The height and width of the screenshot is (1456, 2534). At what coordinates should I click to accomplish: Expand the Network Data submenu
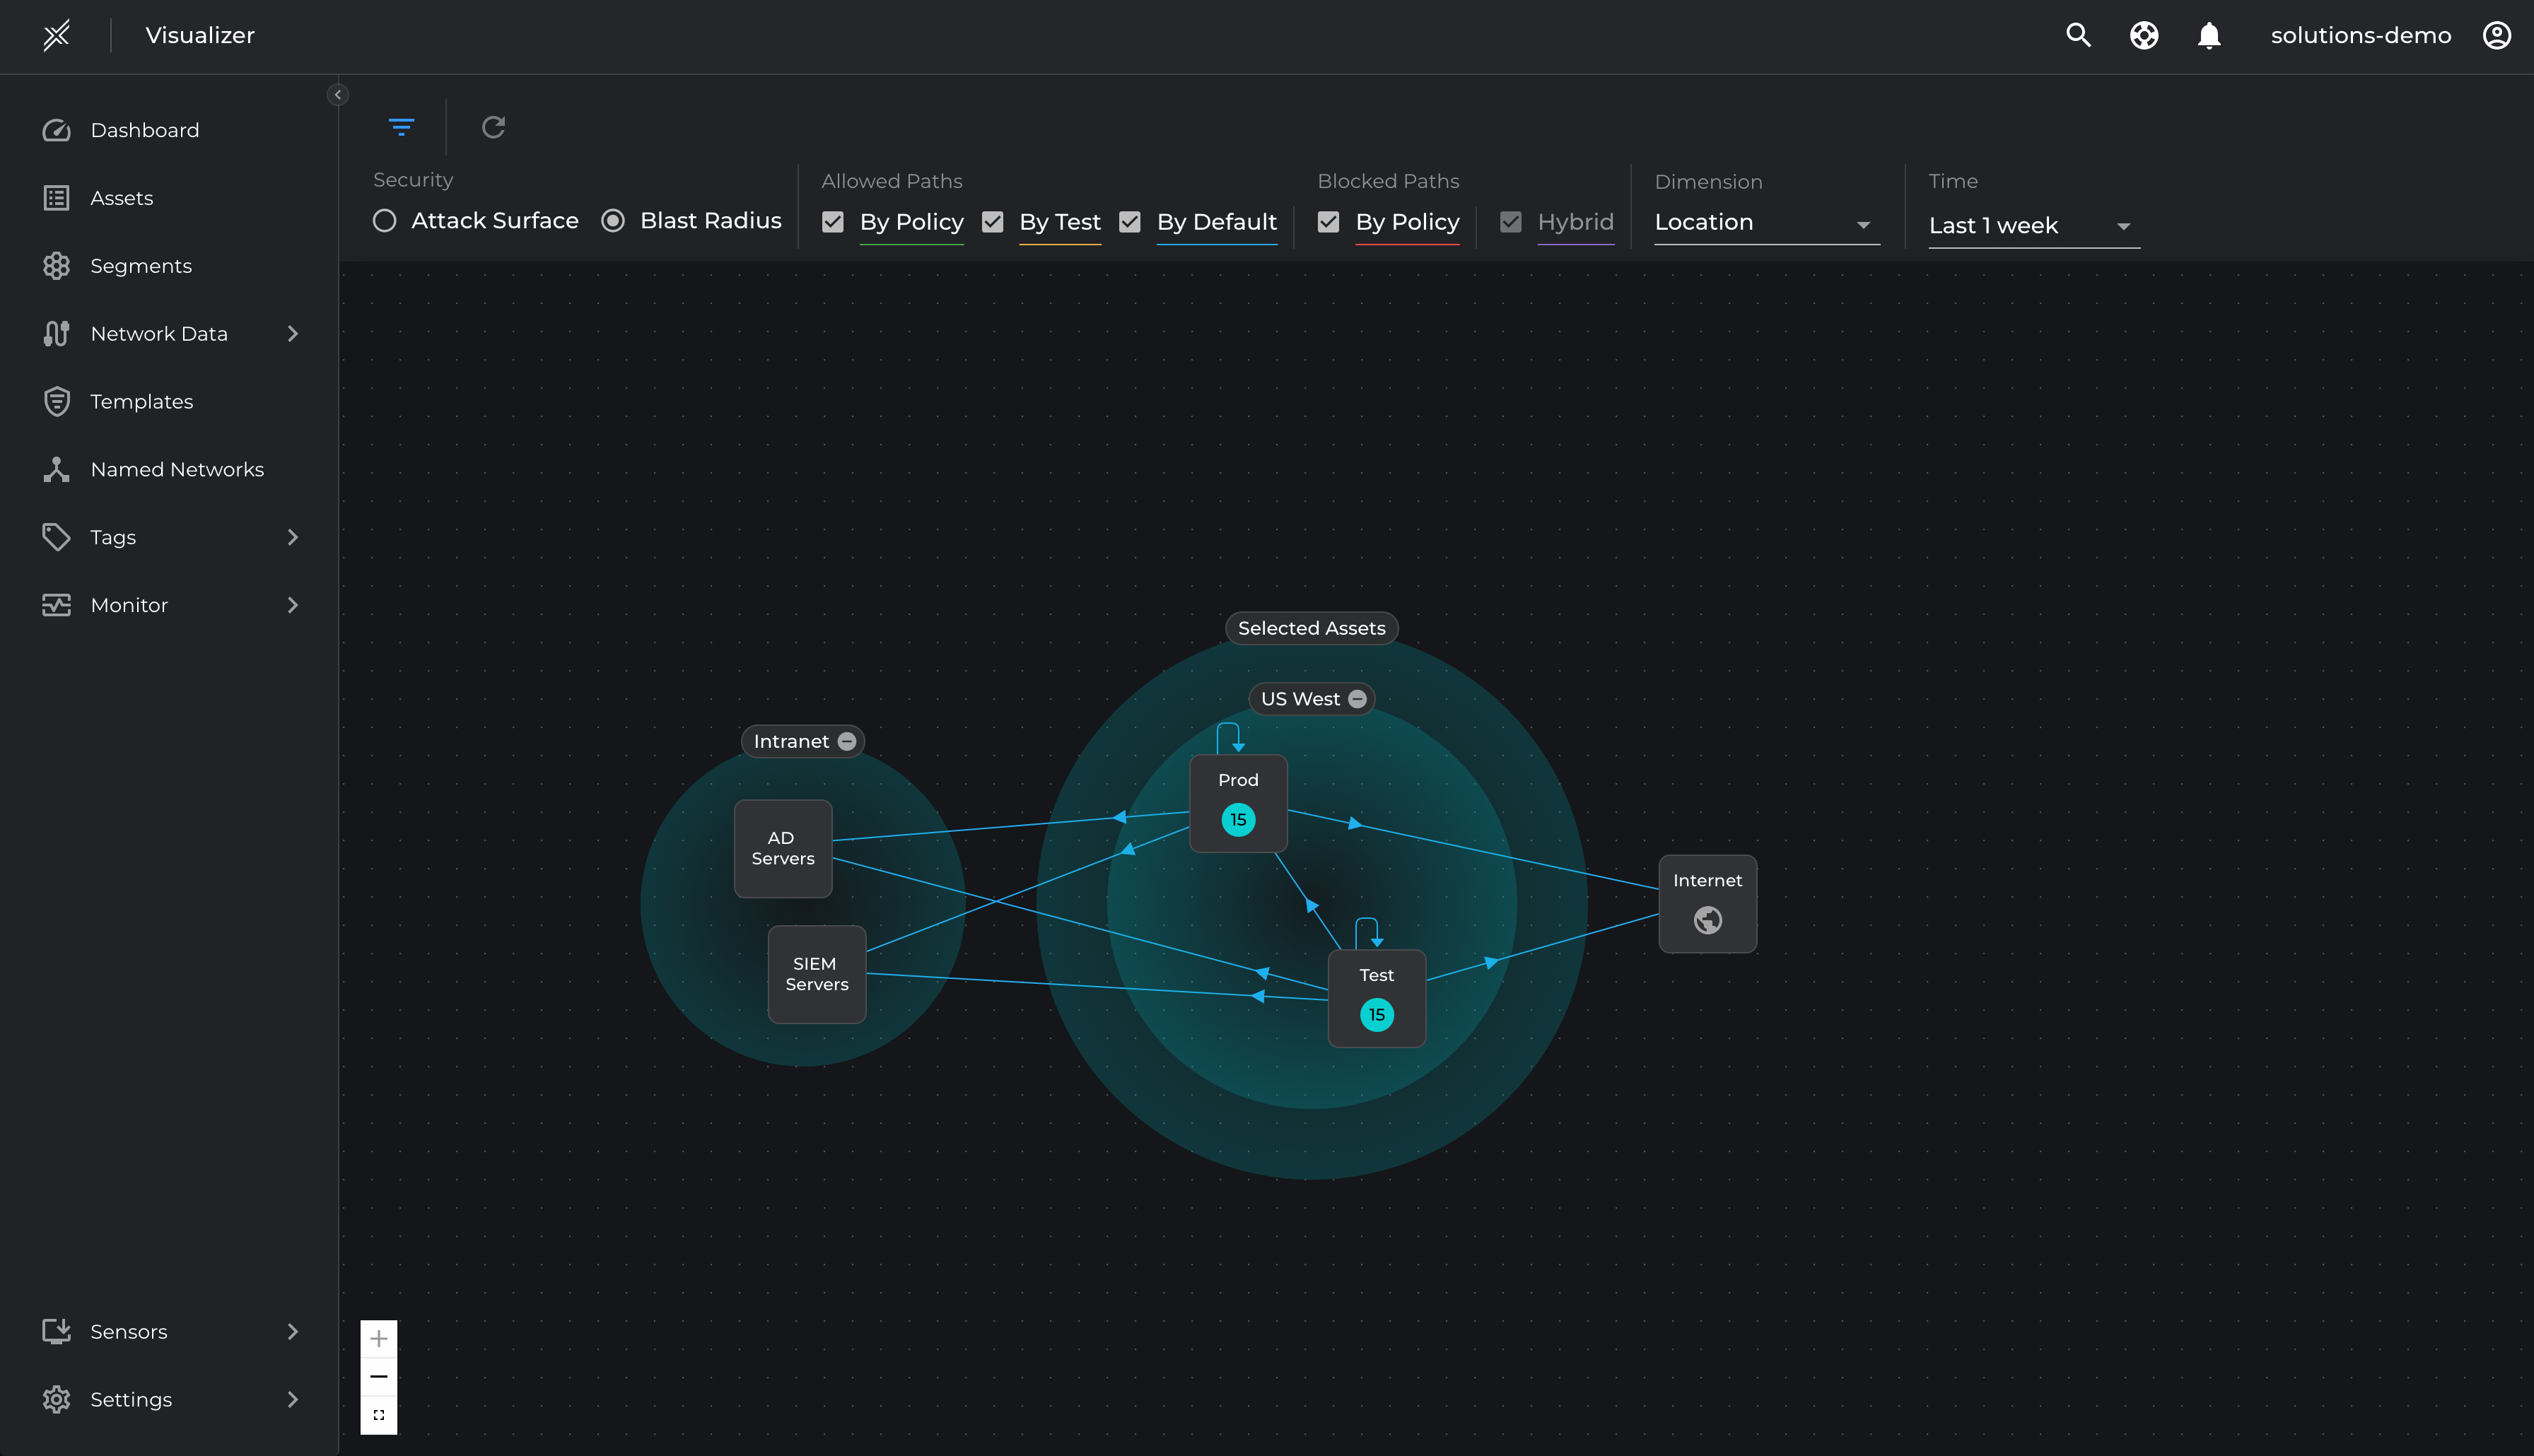158,333
